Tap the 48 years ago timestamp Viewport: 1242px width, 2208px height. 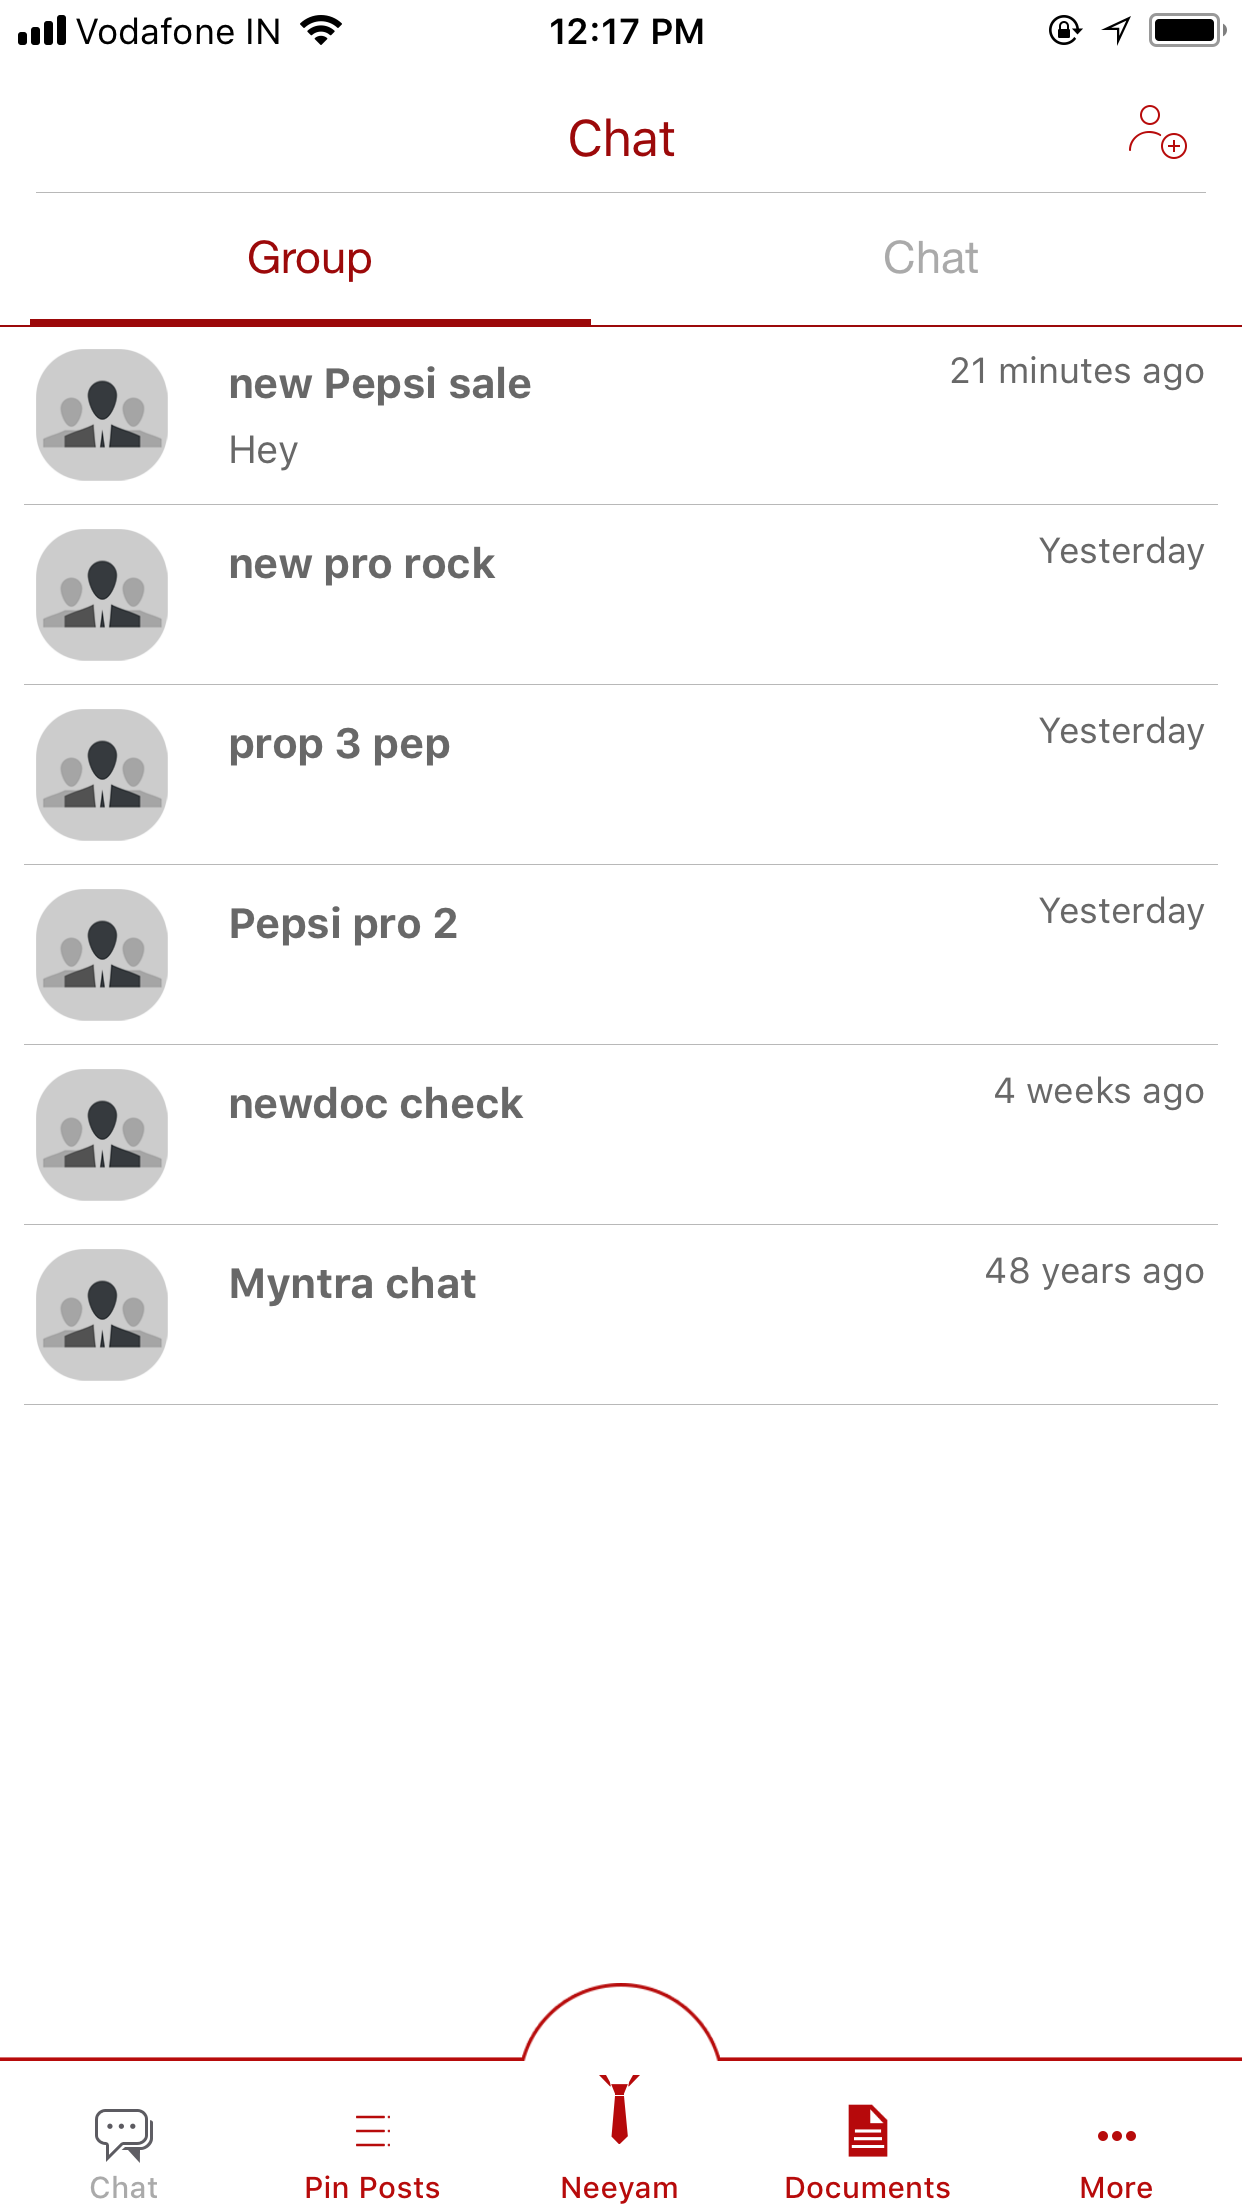(x=1094, y=1272)
